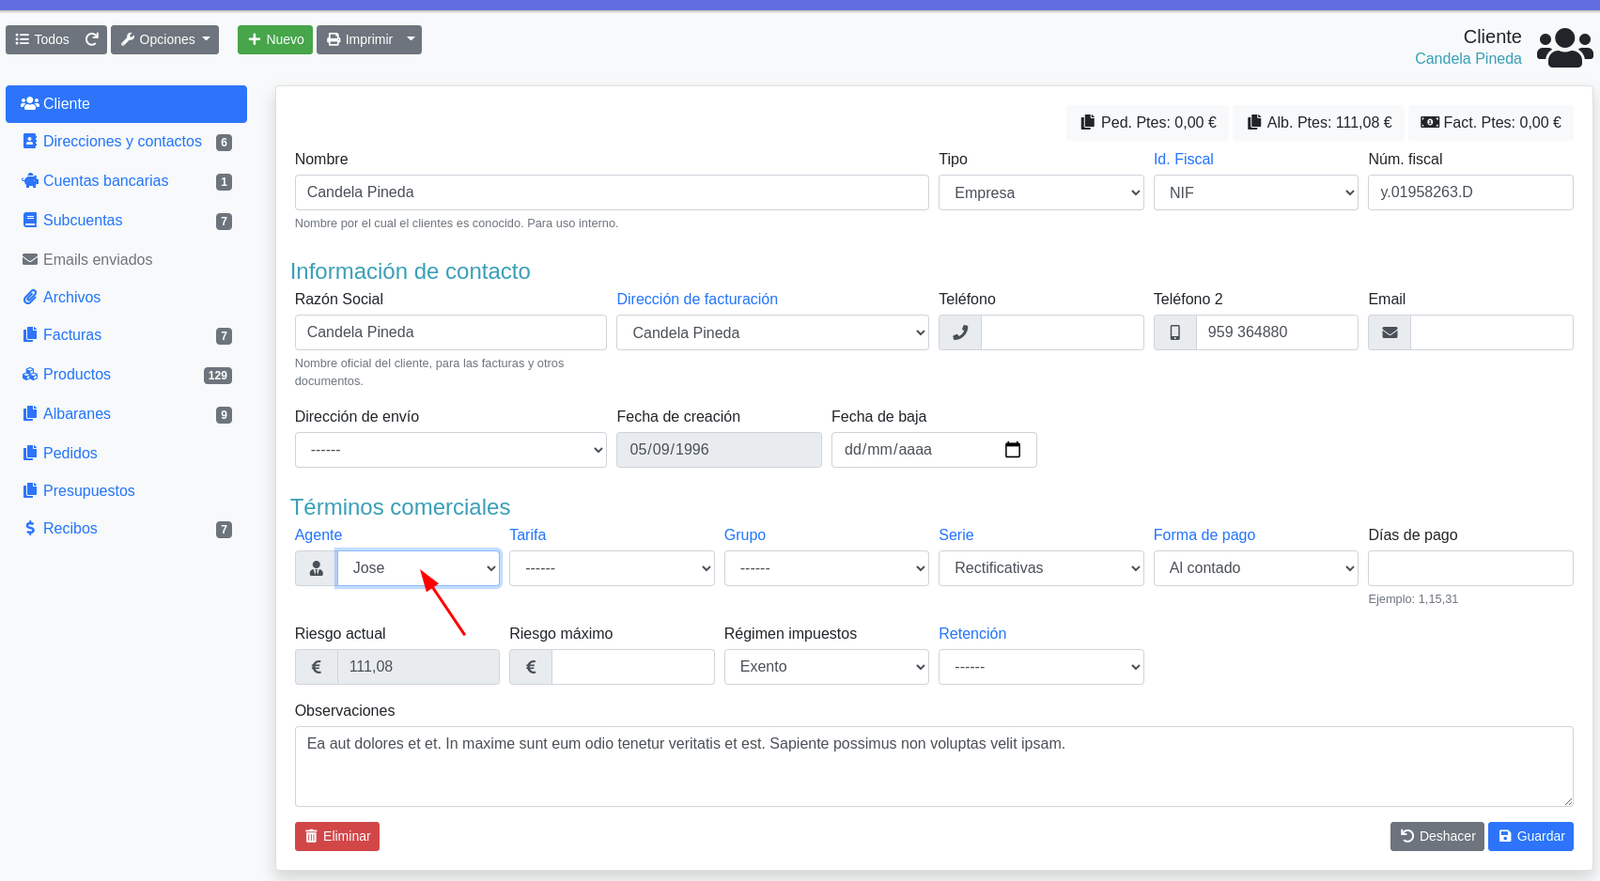The width and height of the screenshot is (1600, 881).
Task: Open the Retención dropdown
Action: pyautogui.click(x=1041, y=667)
